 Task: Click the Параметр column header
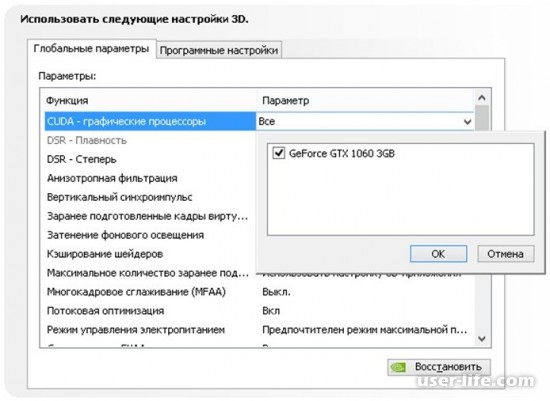286,101
